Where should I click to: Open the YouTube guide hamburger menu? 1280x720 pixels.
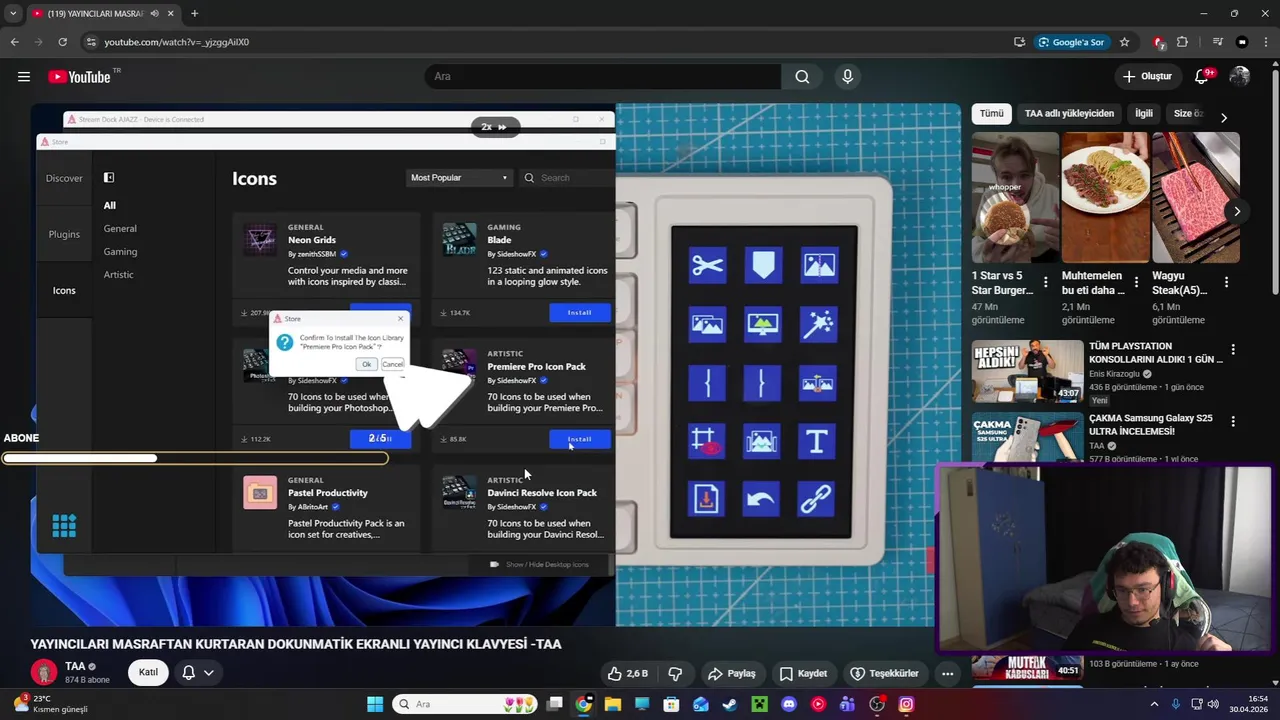click(x=24, y=77)
